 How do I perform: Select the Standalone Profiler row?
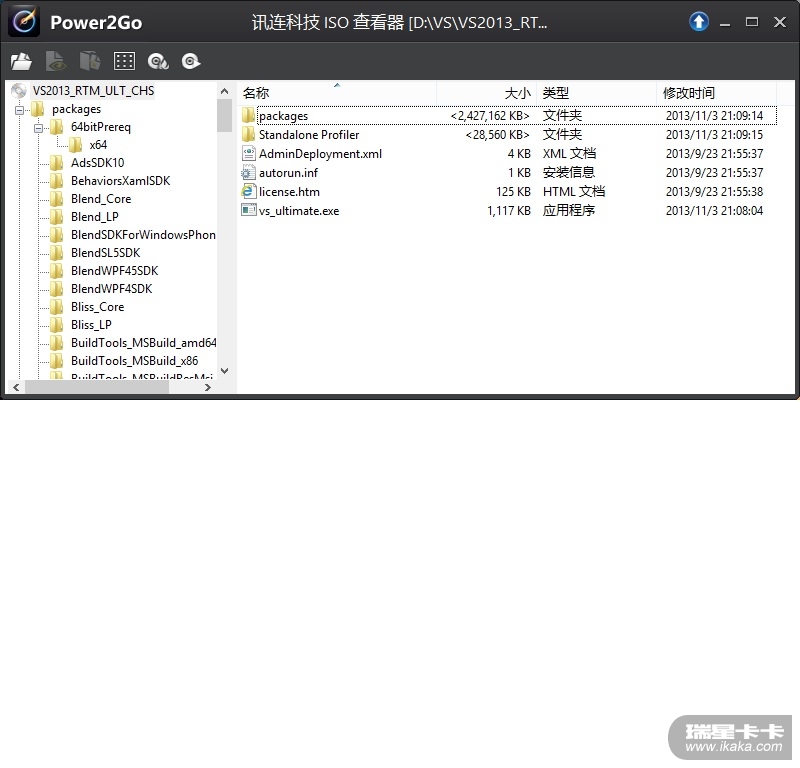[509, 134]
